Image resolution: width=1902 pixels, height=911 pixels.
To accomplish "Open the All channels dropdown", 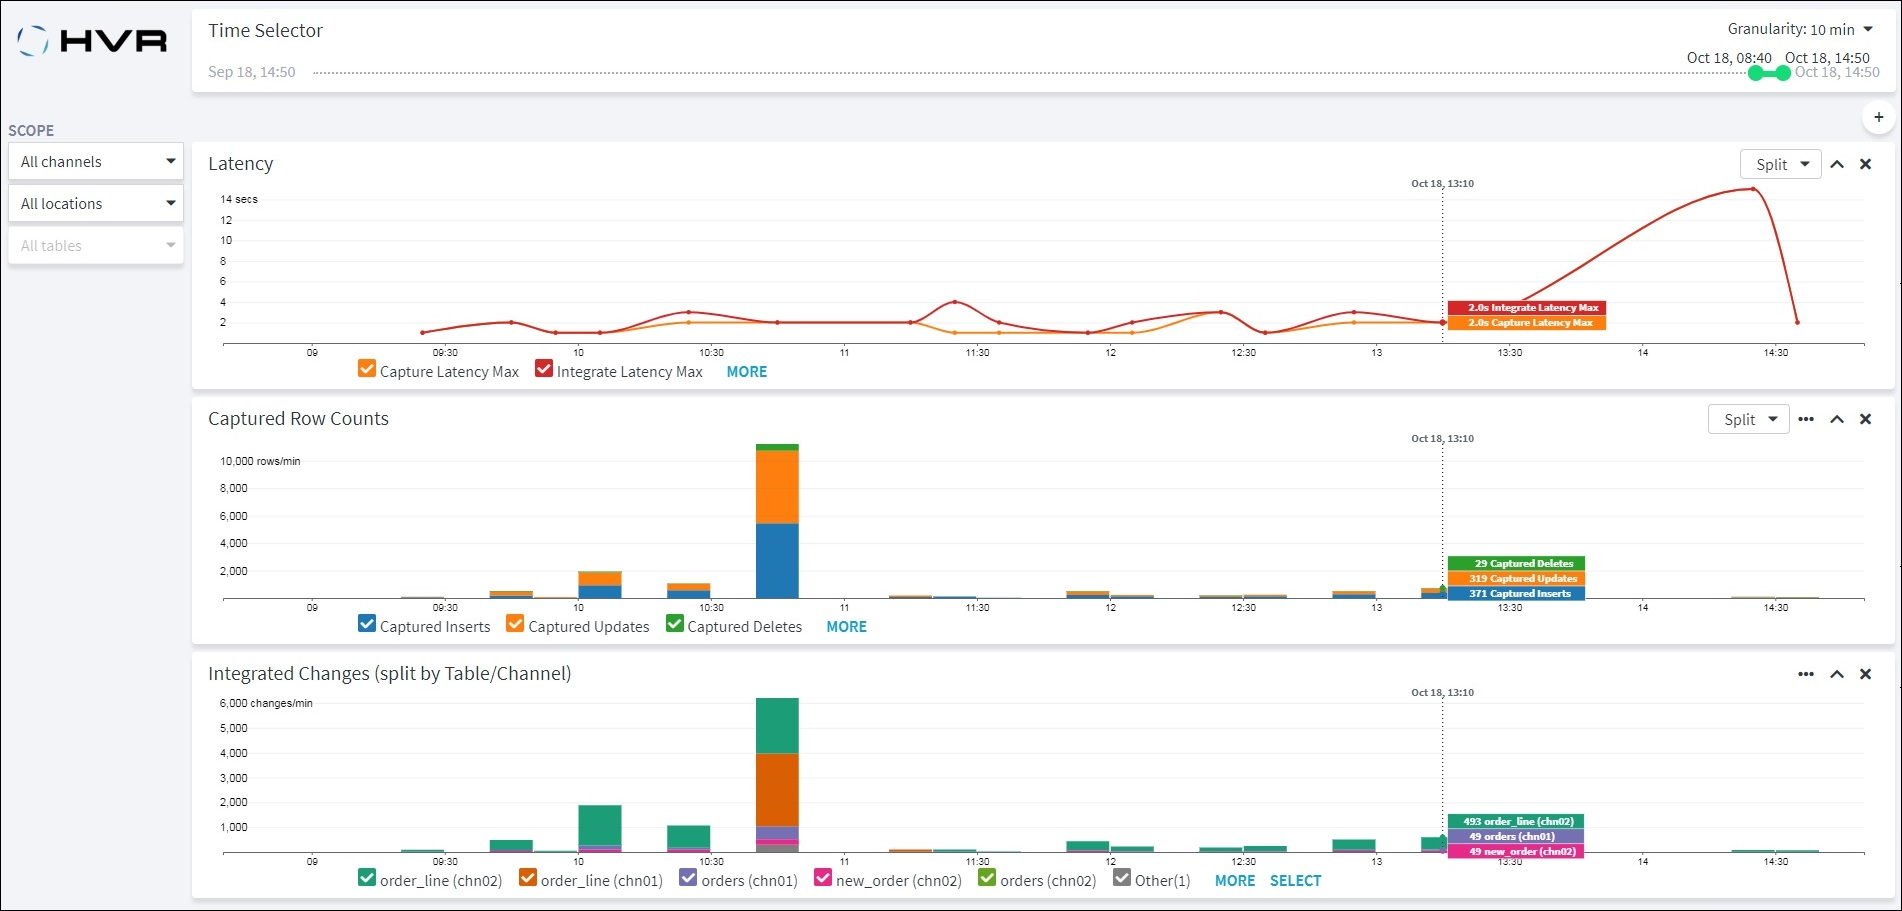I will tap(96, 161).
